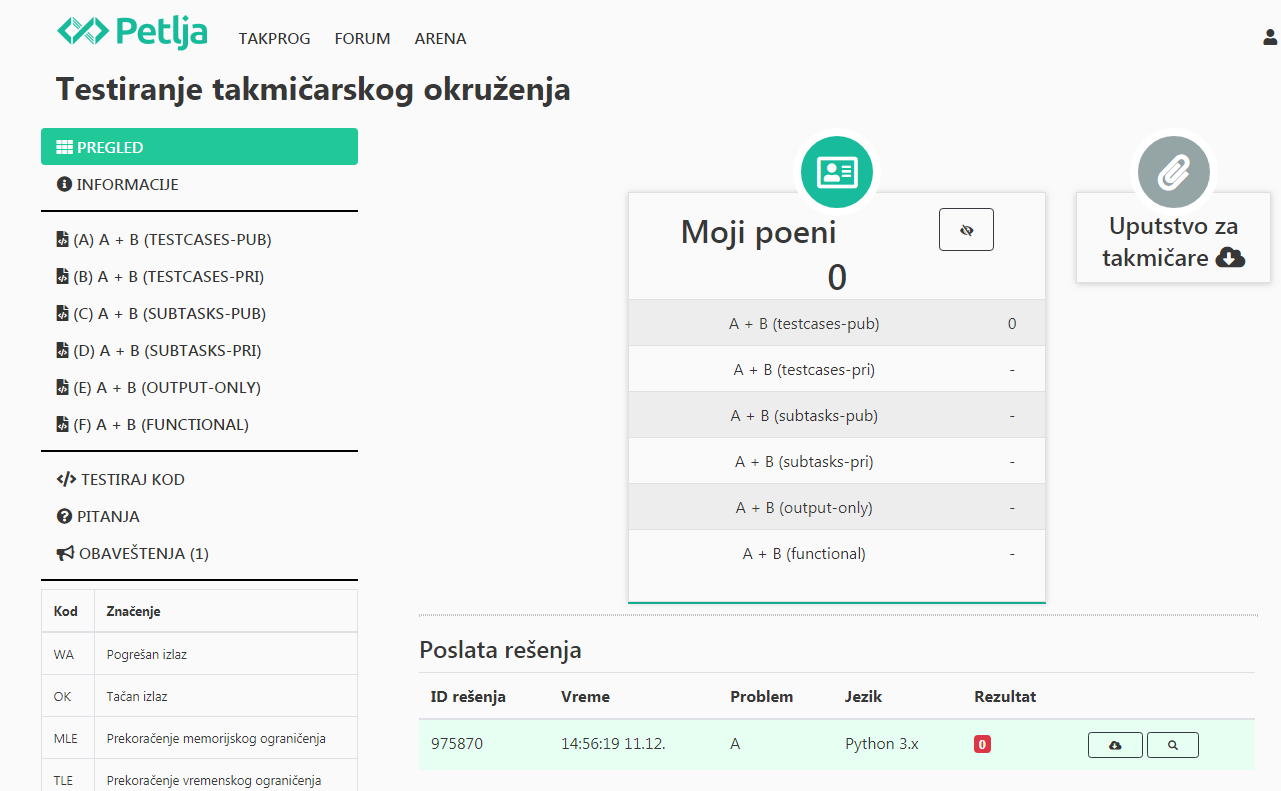1281x791 pixels.
Task: Open the TAKPROG menu item
Action: tap(274, 39)
